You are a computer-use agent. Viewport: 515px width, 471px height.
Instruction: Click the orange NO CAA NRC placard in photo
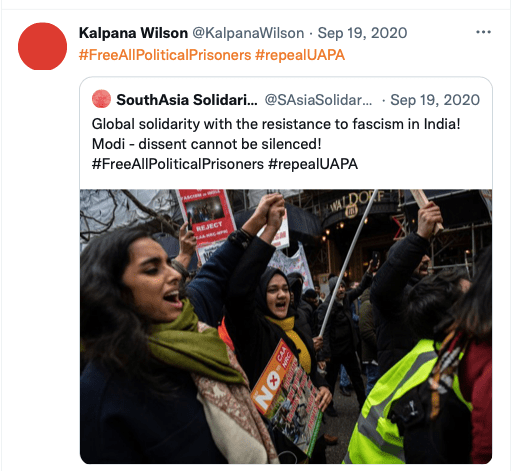(x=287, y=395)
